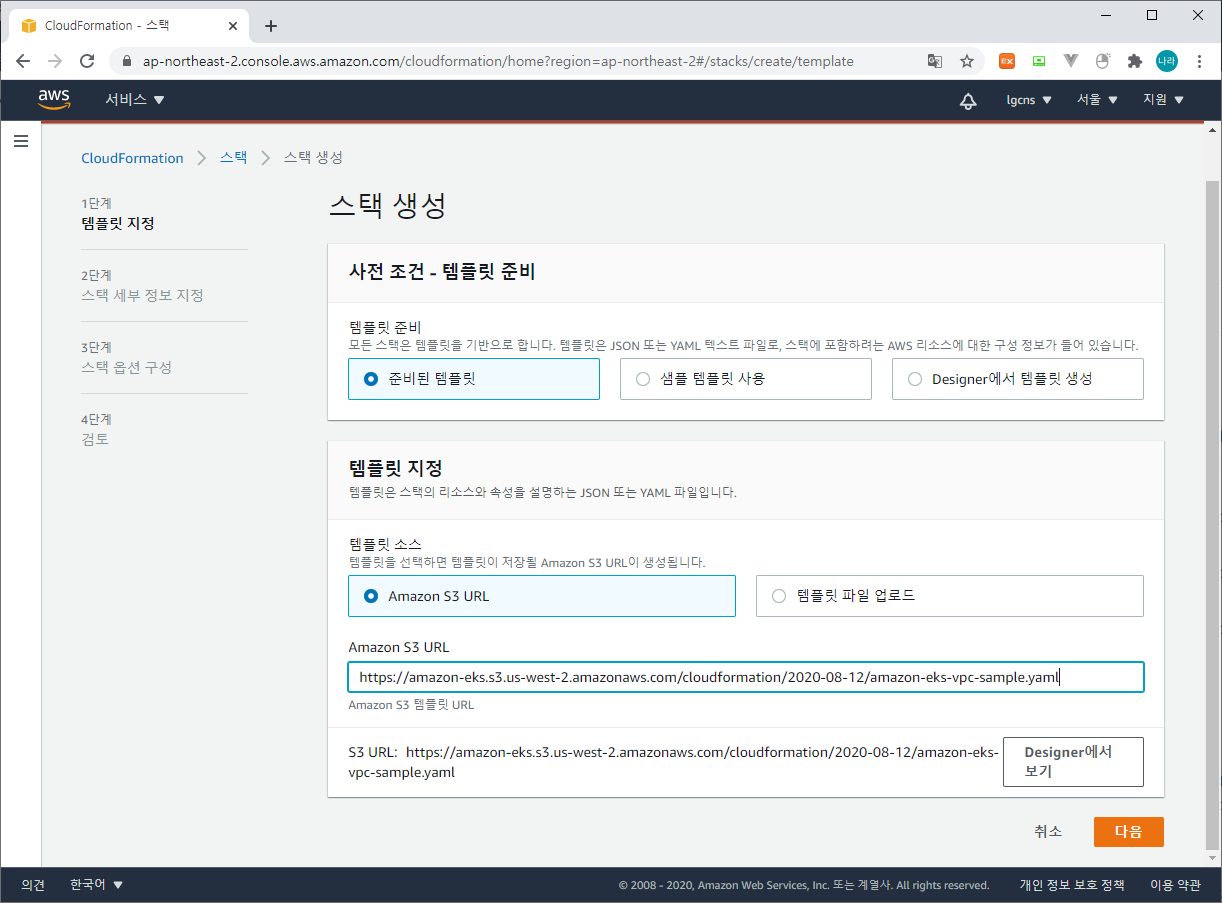Open the Chrome extensions puzzle icon
Image resolution: width=1222 pixels, height=903 pixels.
point(1134,61)
